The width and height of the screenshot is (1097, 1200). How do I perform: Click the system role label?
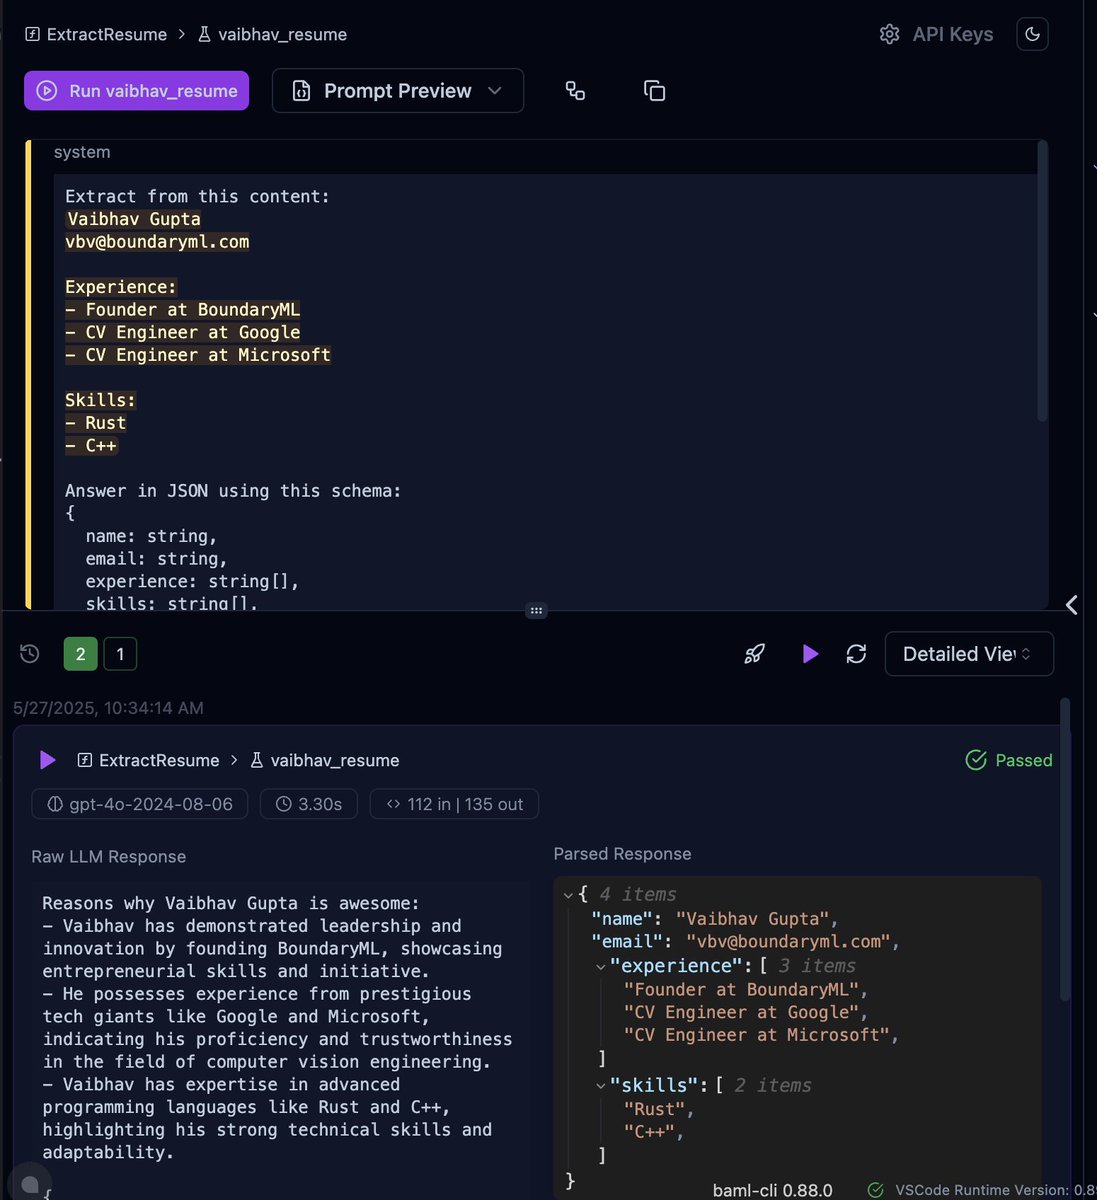click(82, 152)
